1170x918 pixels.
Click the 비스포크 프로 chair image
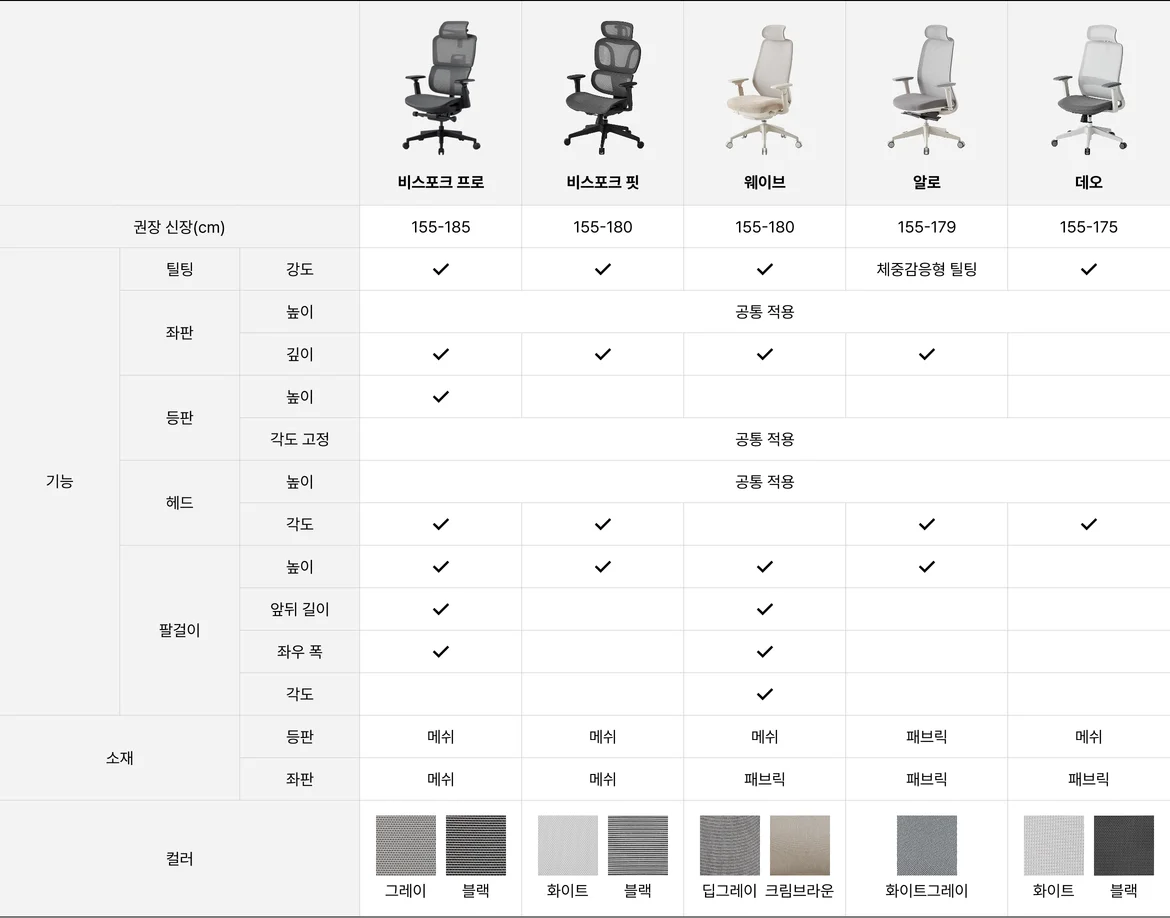click(440, 87)
